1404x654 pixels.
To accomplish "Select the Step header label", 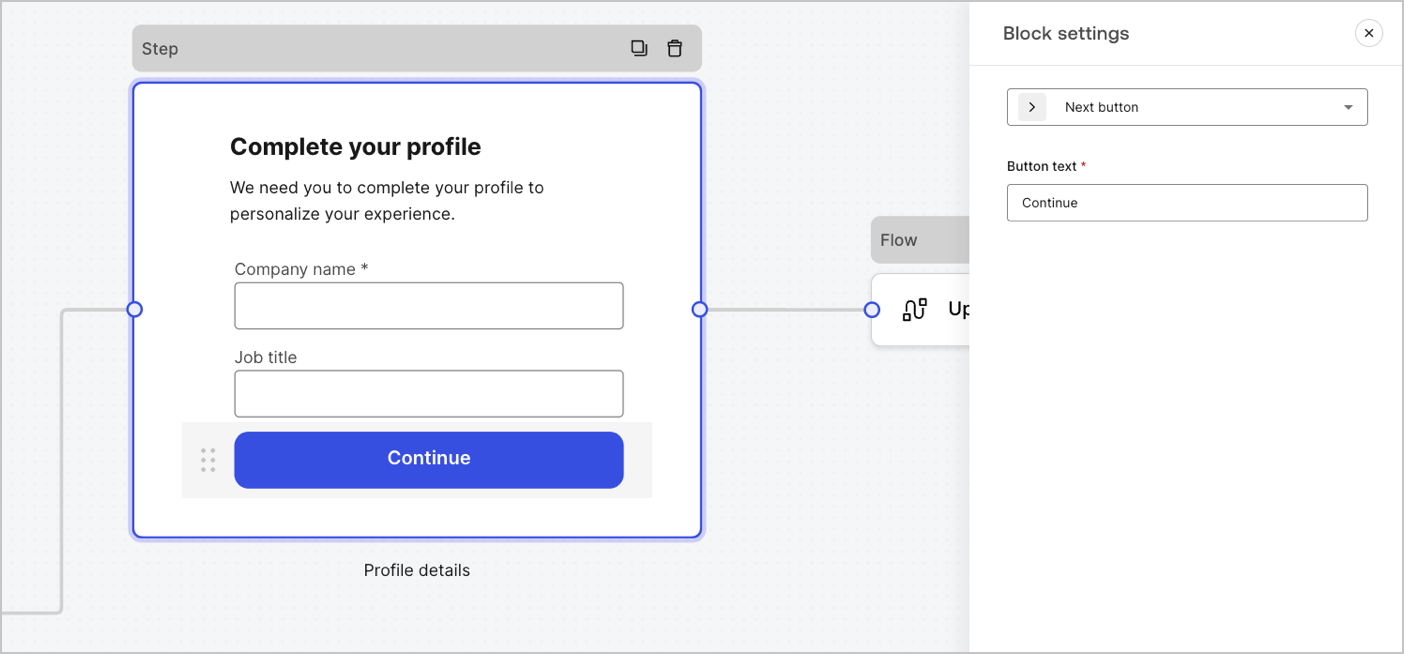I will point(160,47).
